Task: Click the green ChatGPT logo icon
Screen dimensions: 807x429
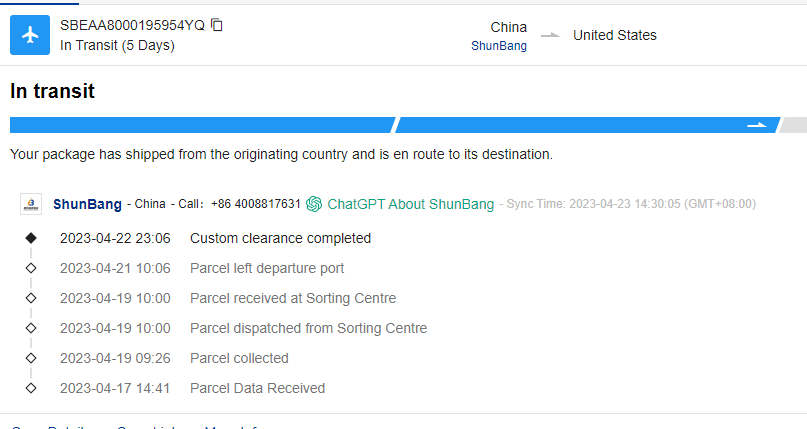Action: 314,204
